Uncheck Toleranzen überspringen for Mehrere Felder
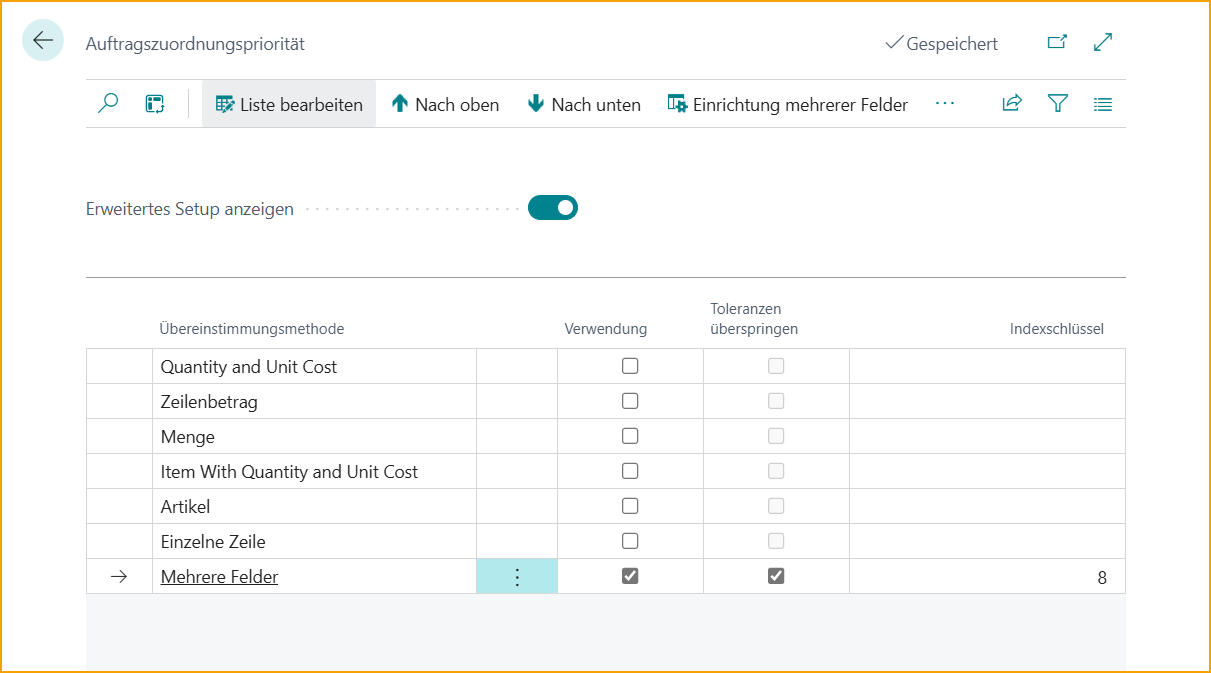The height and width of the screenshot is (673, 1211). tap(776, 576)
